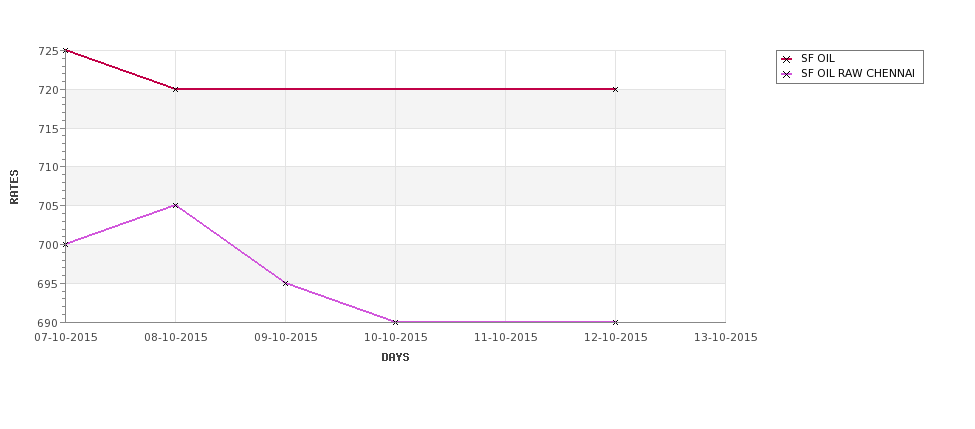Click the SF OIL data point at 07-10-2015

[65, 50]
